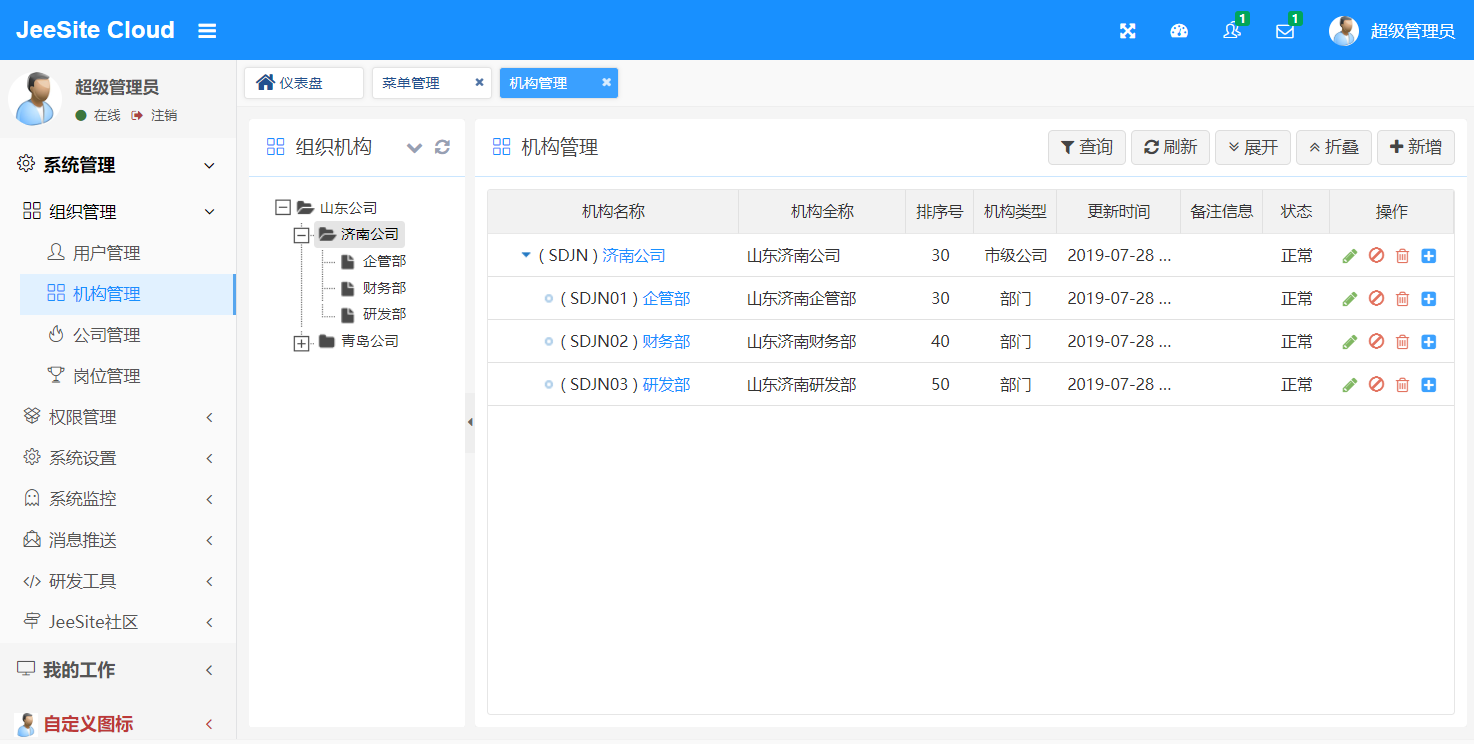Screen dimensions: 1474x744
Task: Expand the JeeSite社区 menu
Action: 118,622
